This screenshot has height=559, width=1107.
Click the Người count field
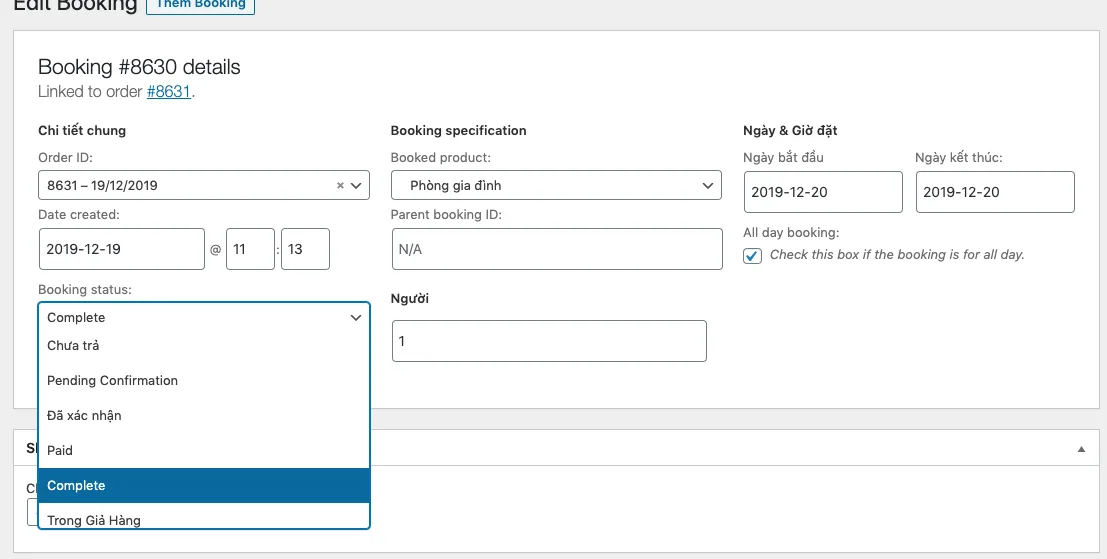(549, 341)
